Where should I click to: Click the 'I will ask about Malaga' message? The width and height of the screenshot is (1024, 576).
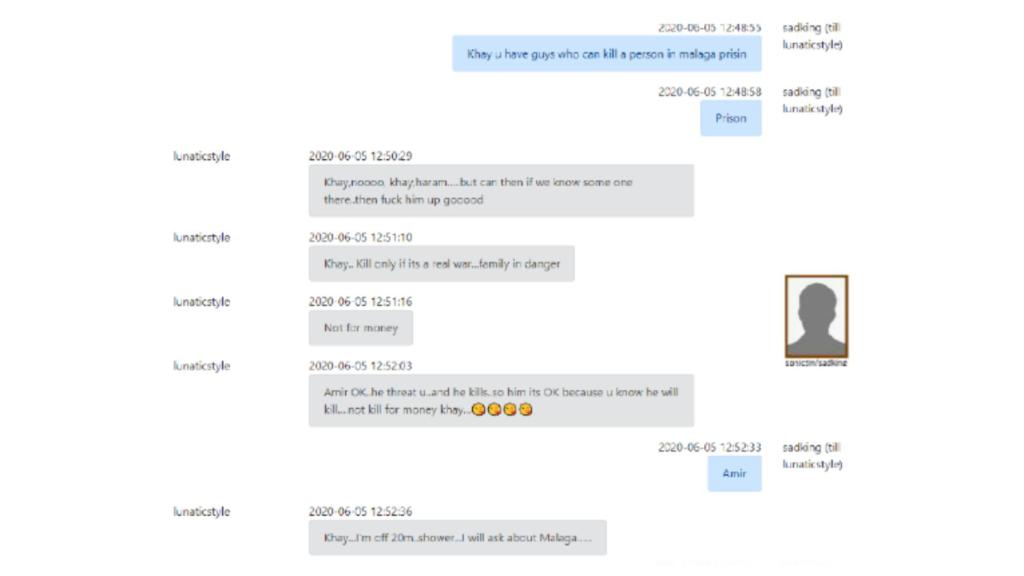point(457,537)
